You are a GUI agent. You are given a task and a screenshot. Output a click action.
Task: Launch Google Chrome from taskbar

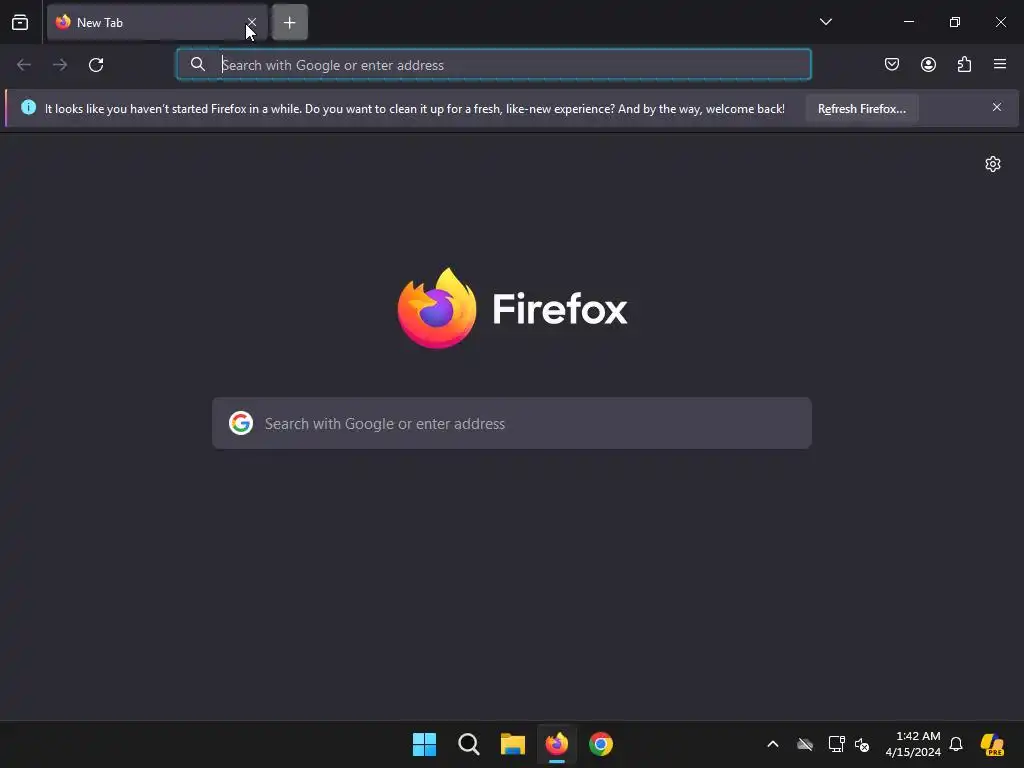click(x=601, y=744)
